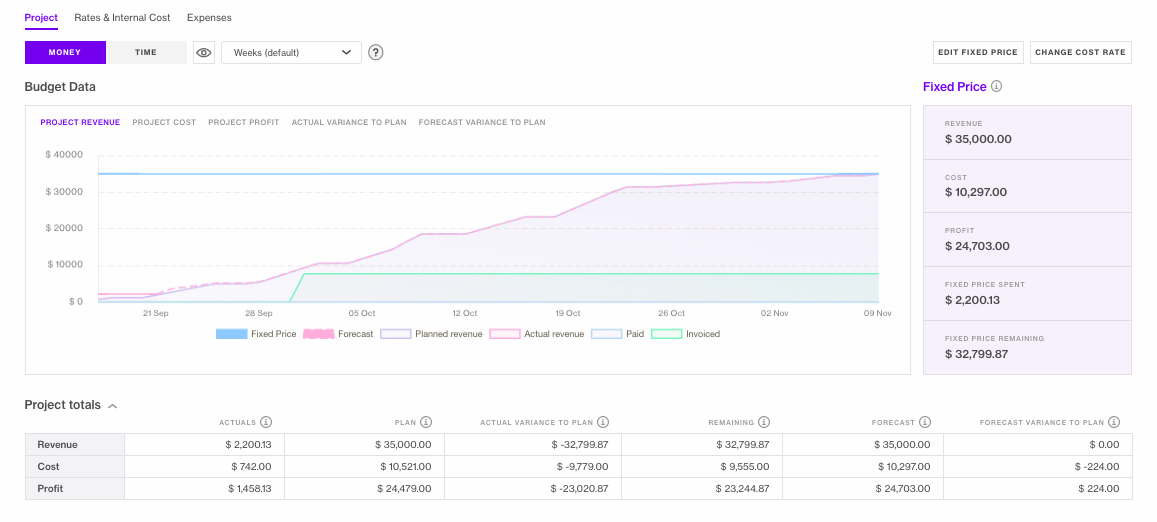Toggle Fixed Price legend swatch
The width and height of the screenshot is (1157, 522).
click(231, 334)
